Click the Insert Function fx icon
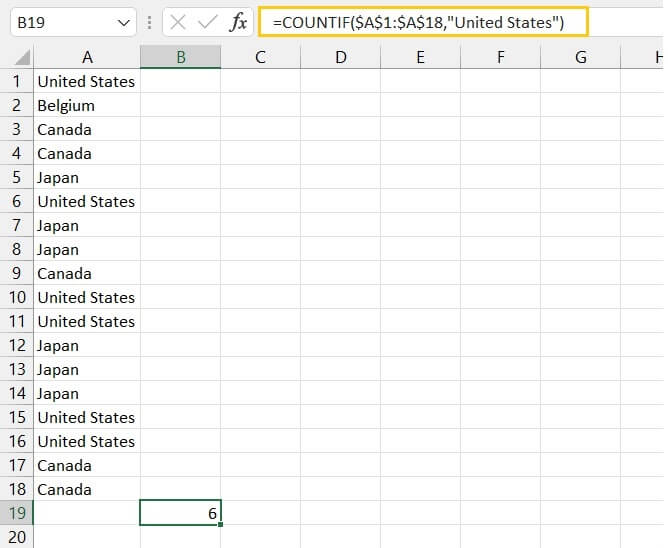 click(x=238, y=22)
